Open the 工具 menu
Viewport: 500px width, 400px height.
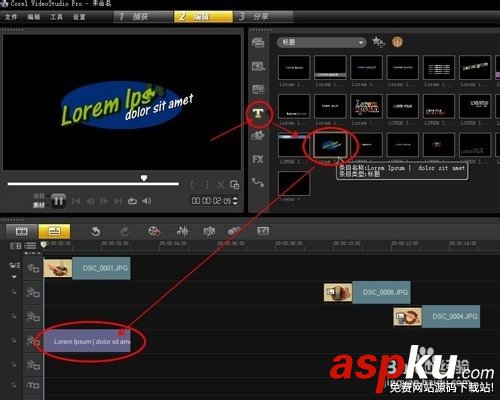[x=56, y=17]
